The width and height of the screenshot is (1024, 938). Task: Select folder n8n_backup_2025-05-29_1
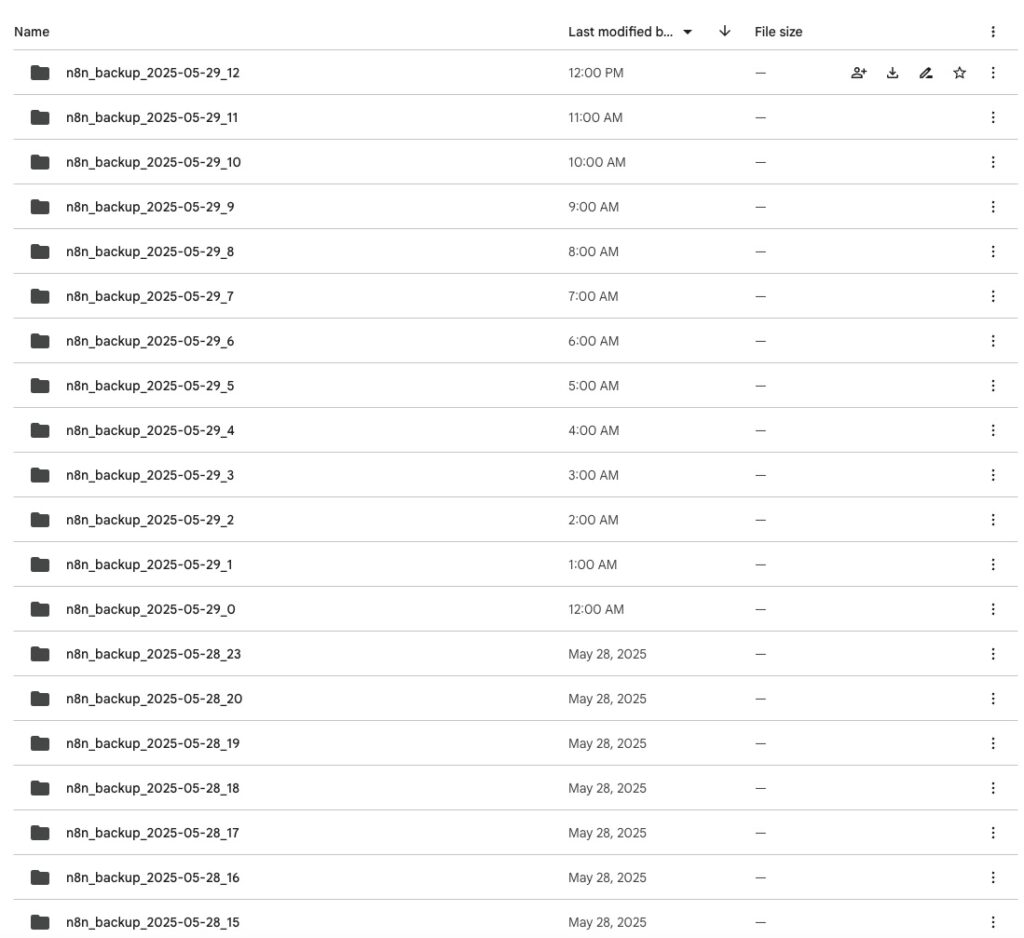tap(515, 564)
